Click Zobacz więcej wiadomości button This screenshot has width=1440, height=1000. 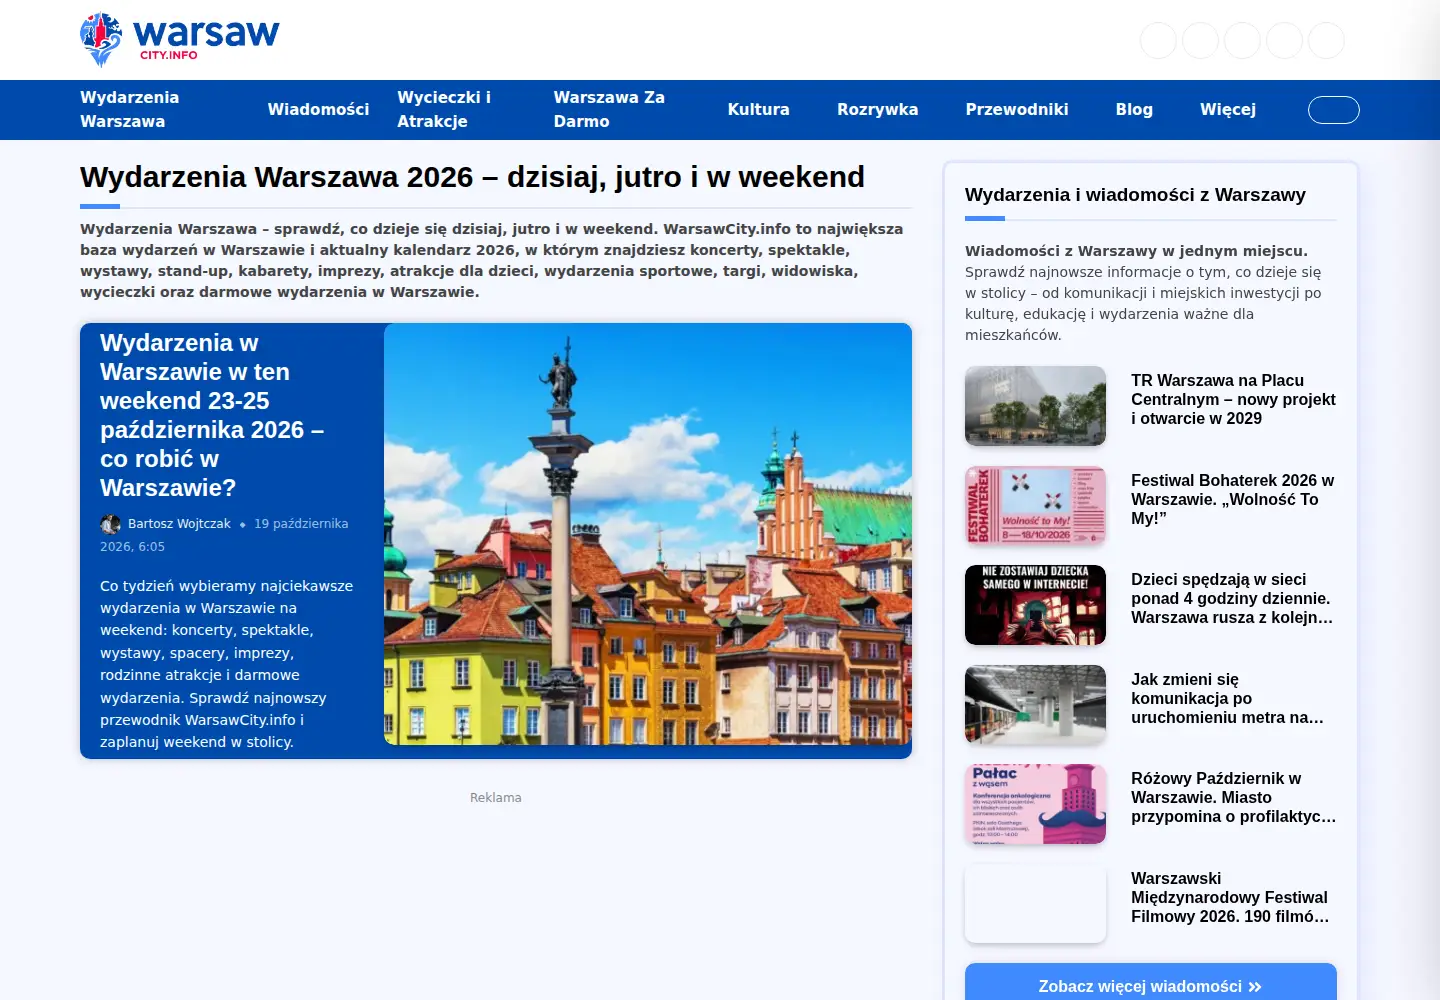[x=1151, y=985]
